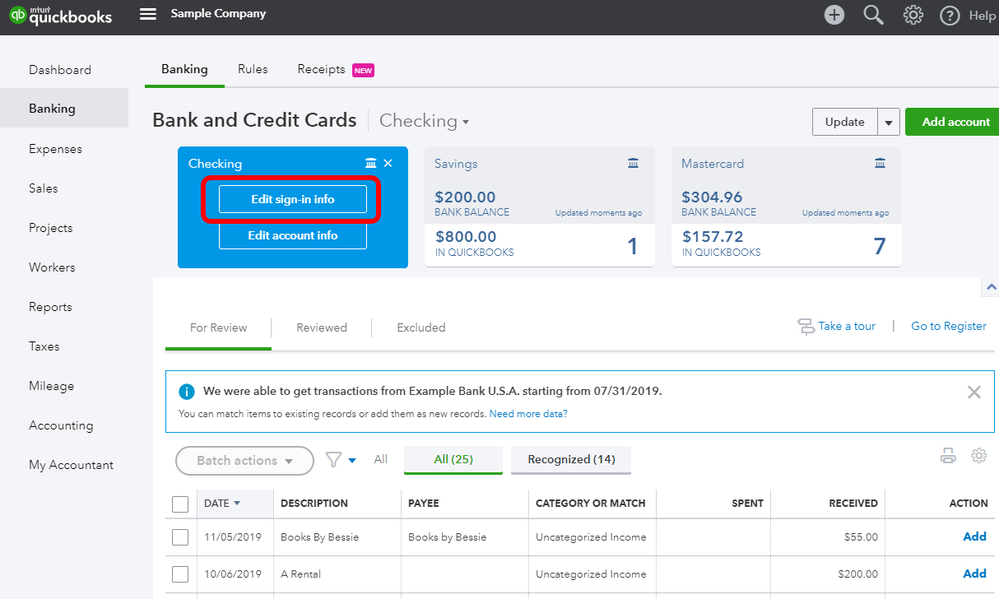The height and width of the screenshot is (599, 999).
Task: Go to Dashboard in sidebar
Action: point(60,69)
